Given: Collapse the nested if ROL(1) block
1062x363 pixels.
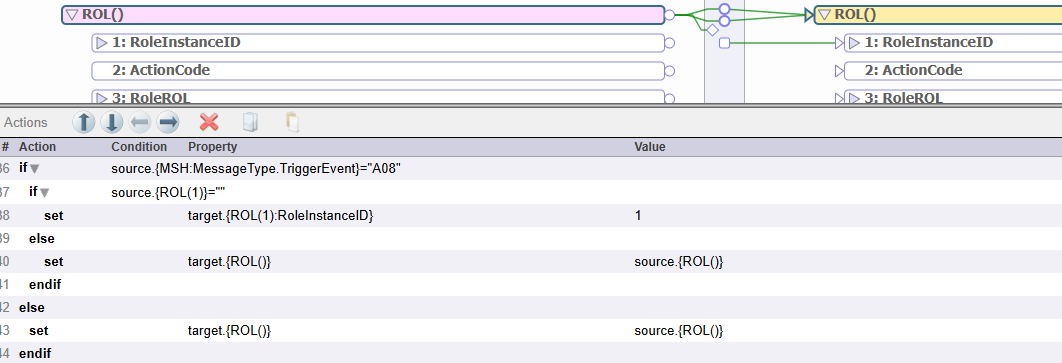Looking at the screenshot, I should [x=45, y=192].
